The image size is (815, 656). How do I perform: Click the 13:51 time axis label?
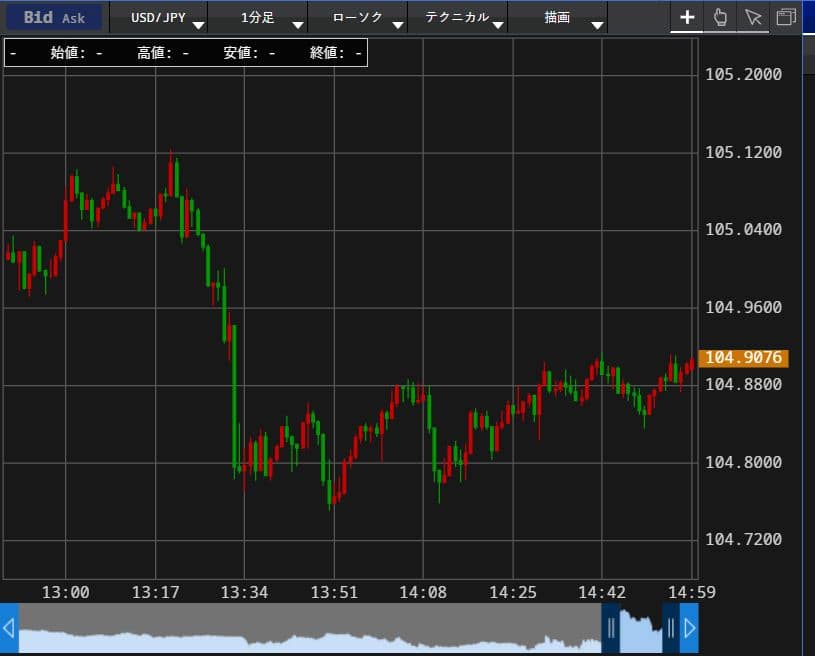[x=334, y=592]
